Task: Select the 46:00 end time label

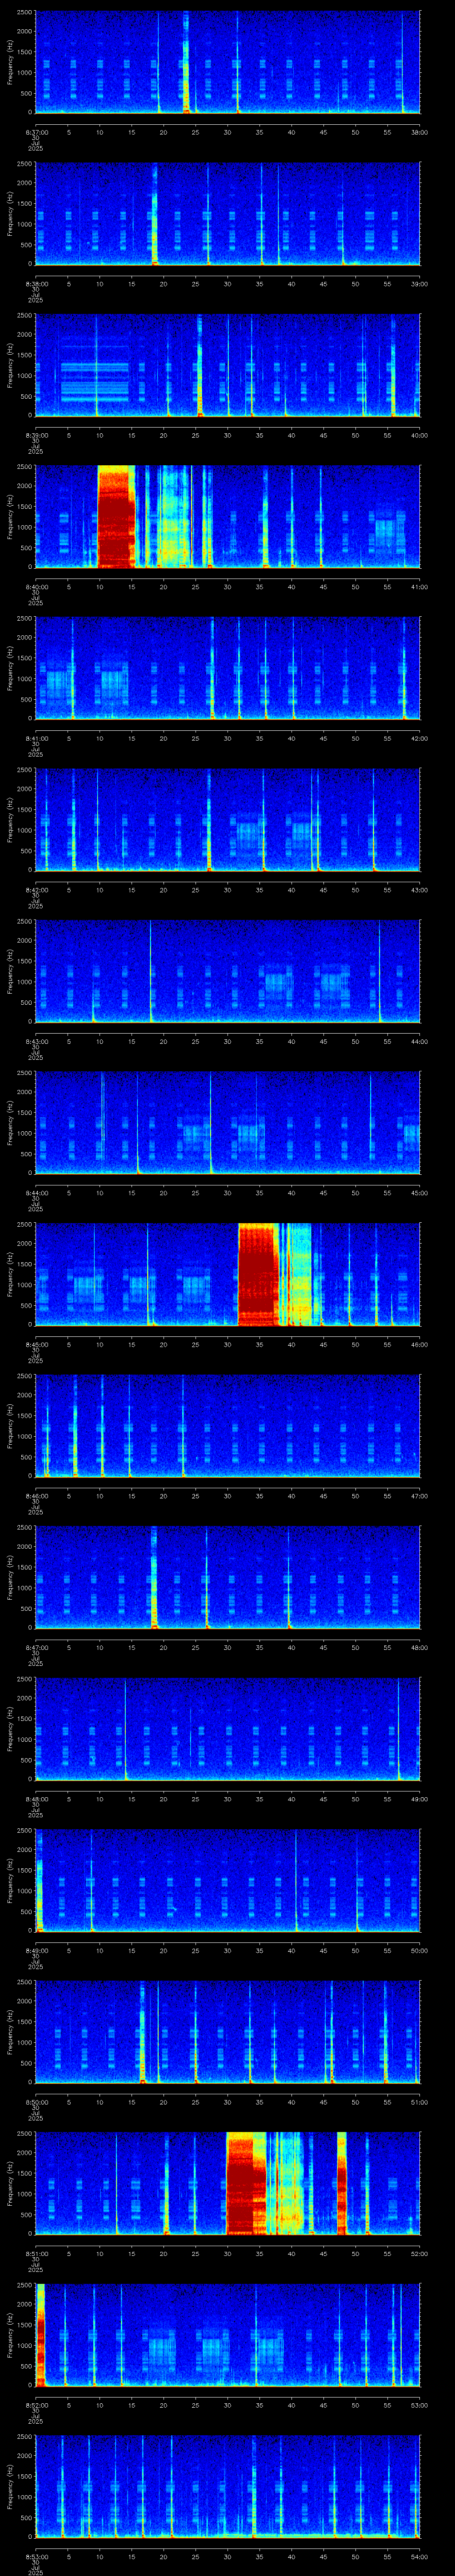Action: click(419, 1344)
